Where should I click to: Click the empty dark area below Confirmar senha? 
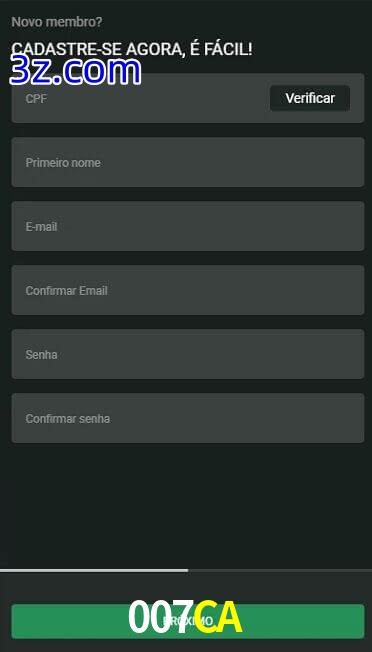188,505
